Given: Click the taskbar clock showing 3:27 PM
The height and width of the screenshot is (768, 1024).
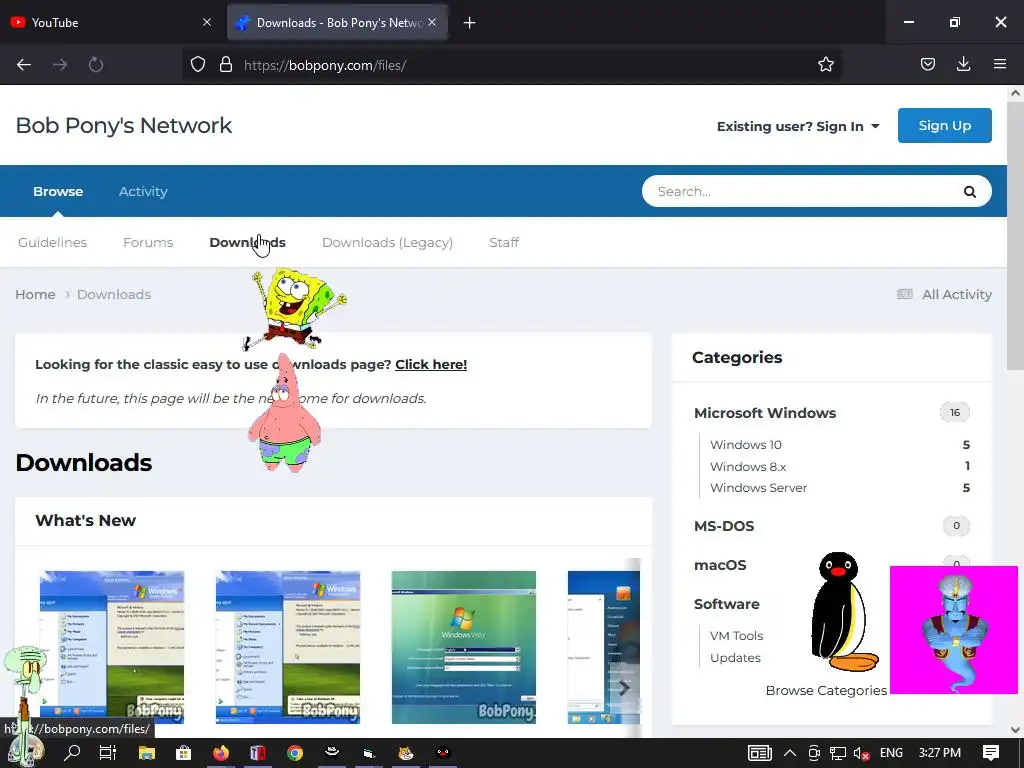Looking at the screenshot, I should (939, 753).
